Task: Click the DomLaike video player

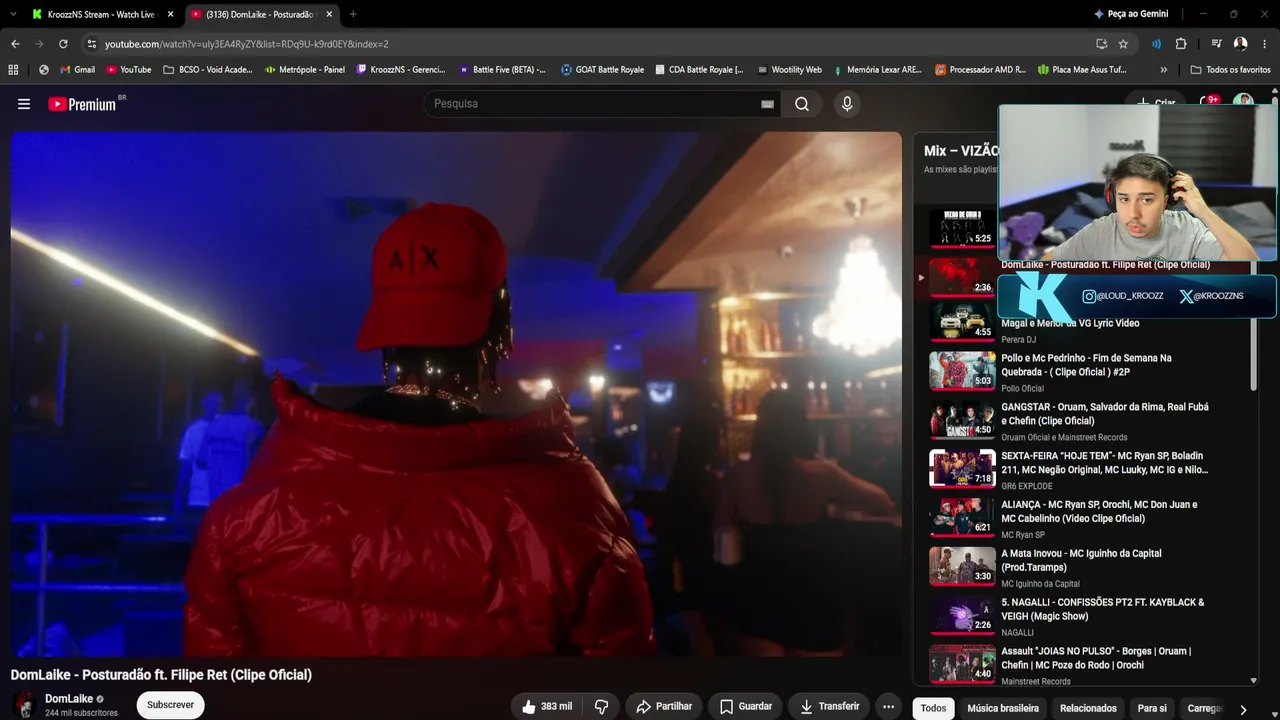Action: pyautogui.click(x=456, y=394)
